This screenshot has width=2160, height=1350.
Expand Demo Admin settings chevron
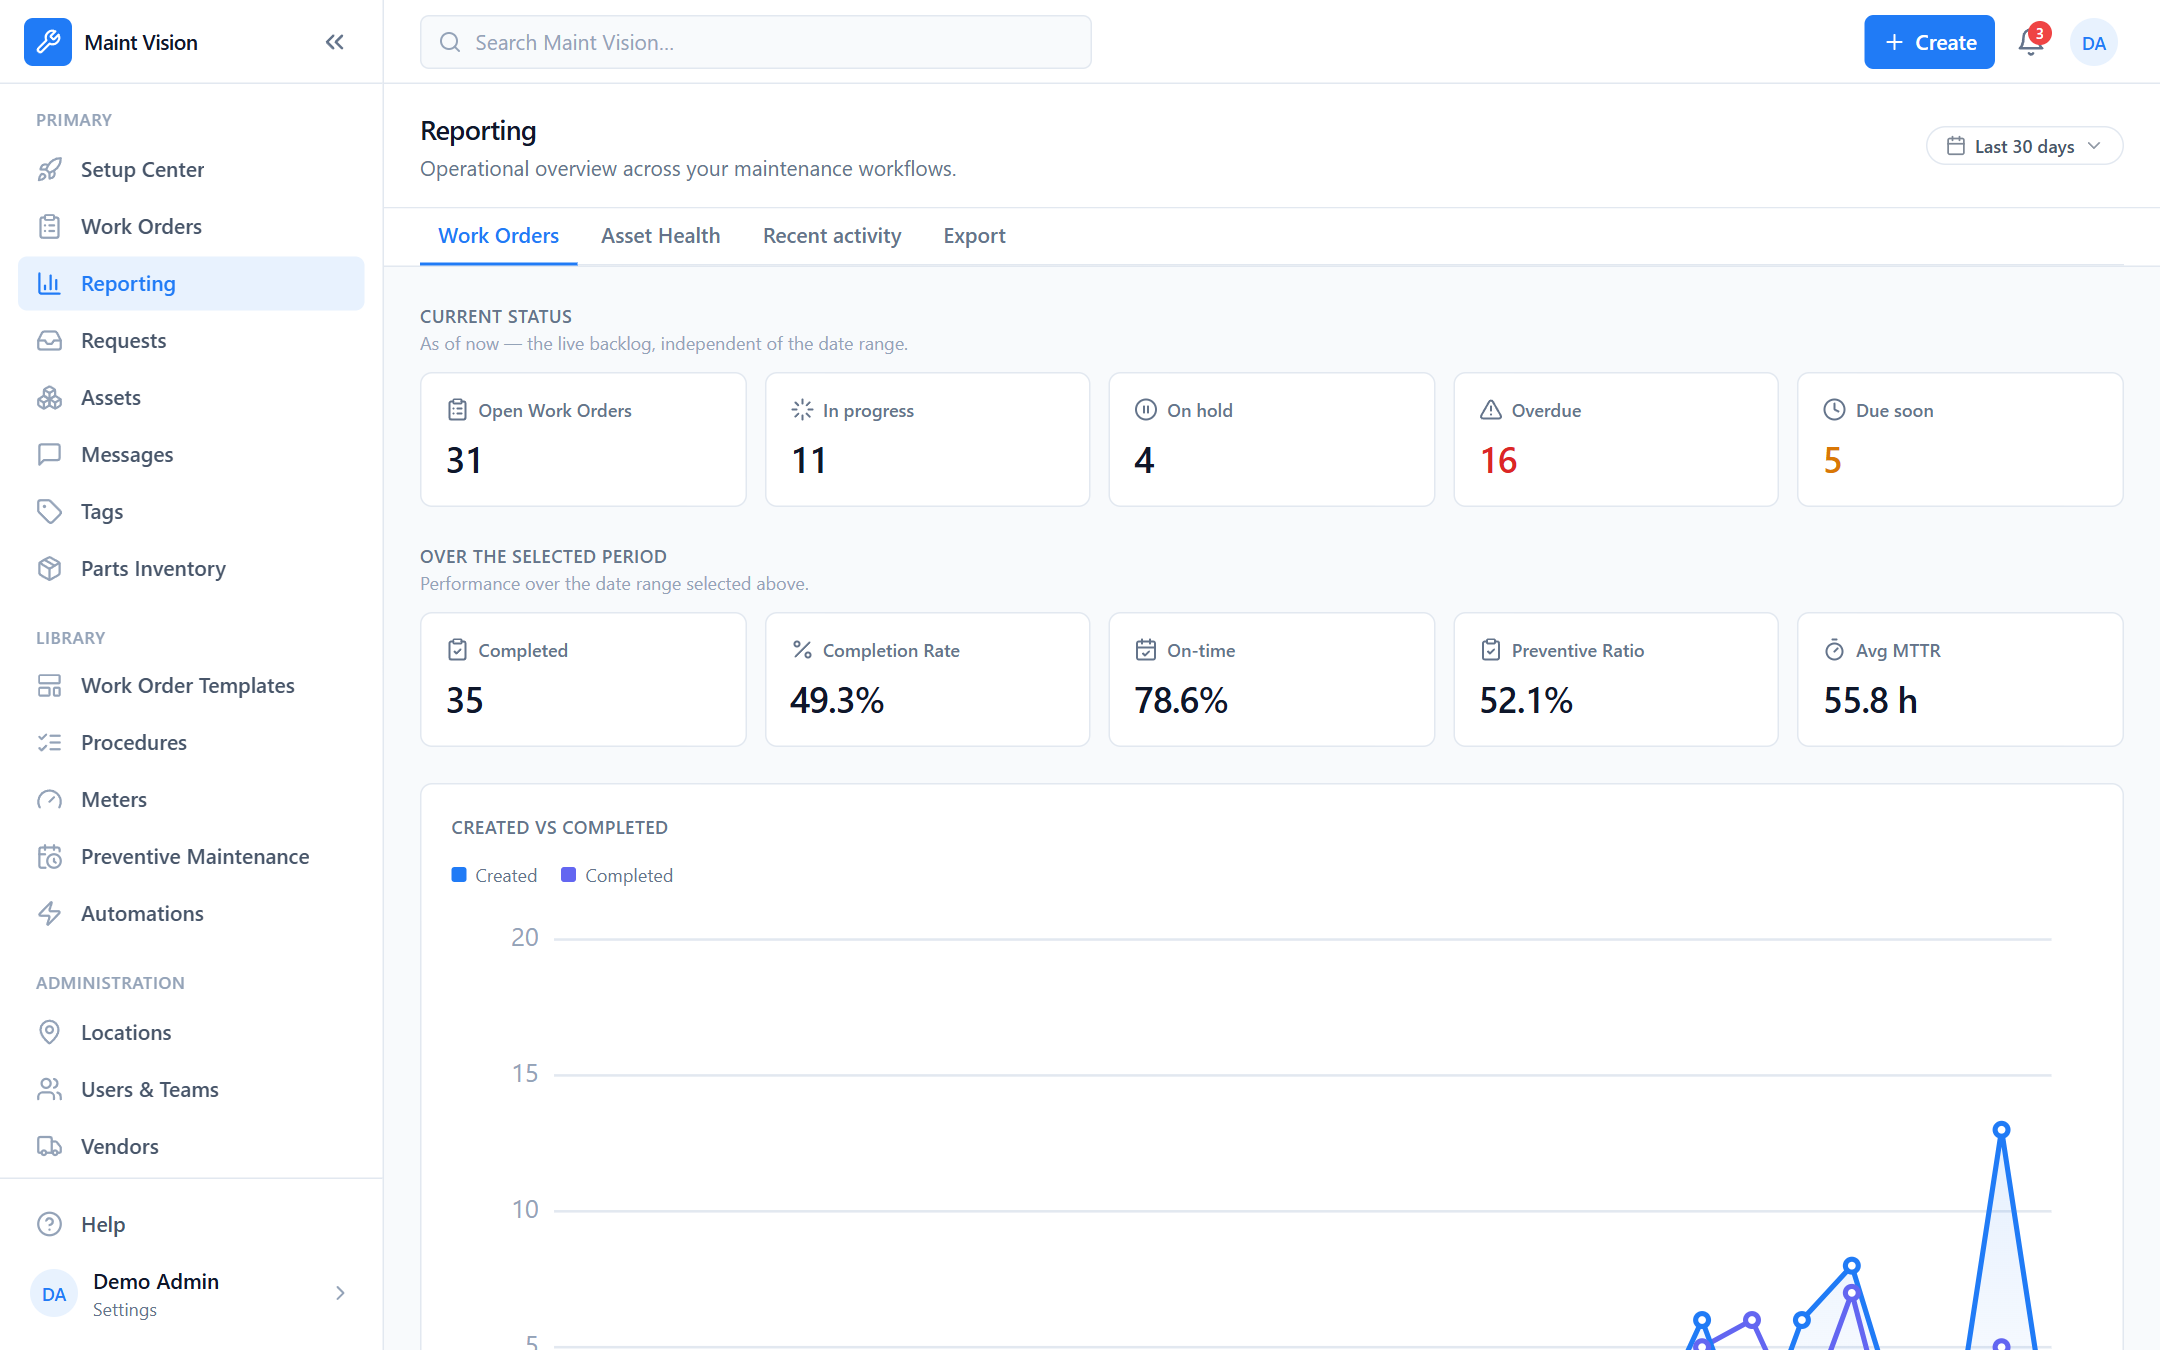[x=340, y=1293]
